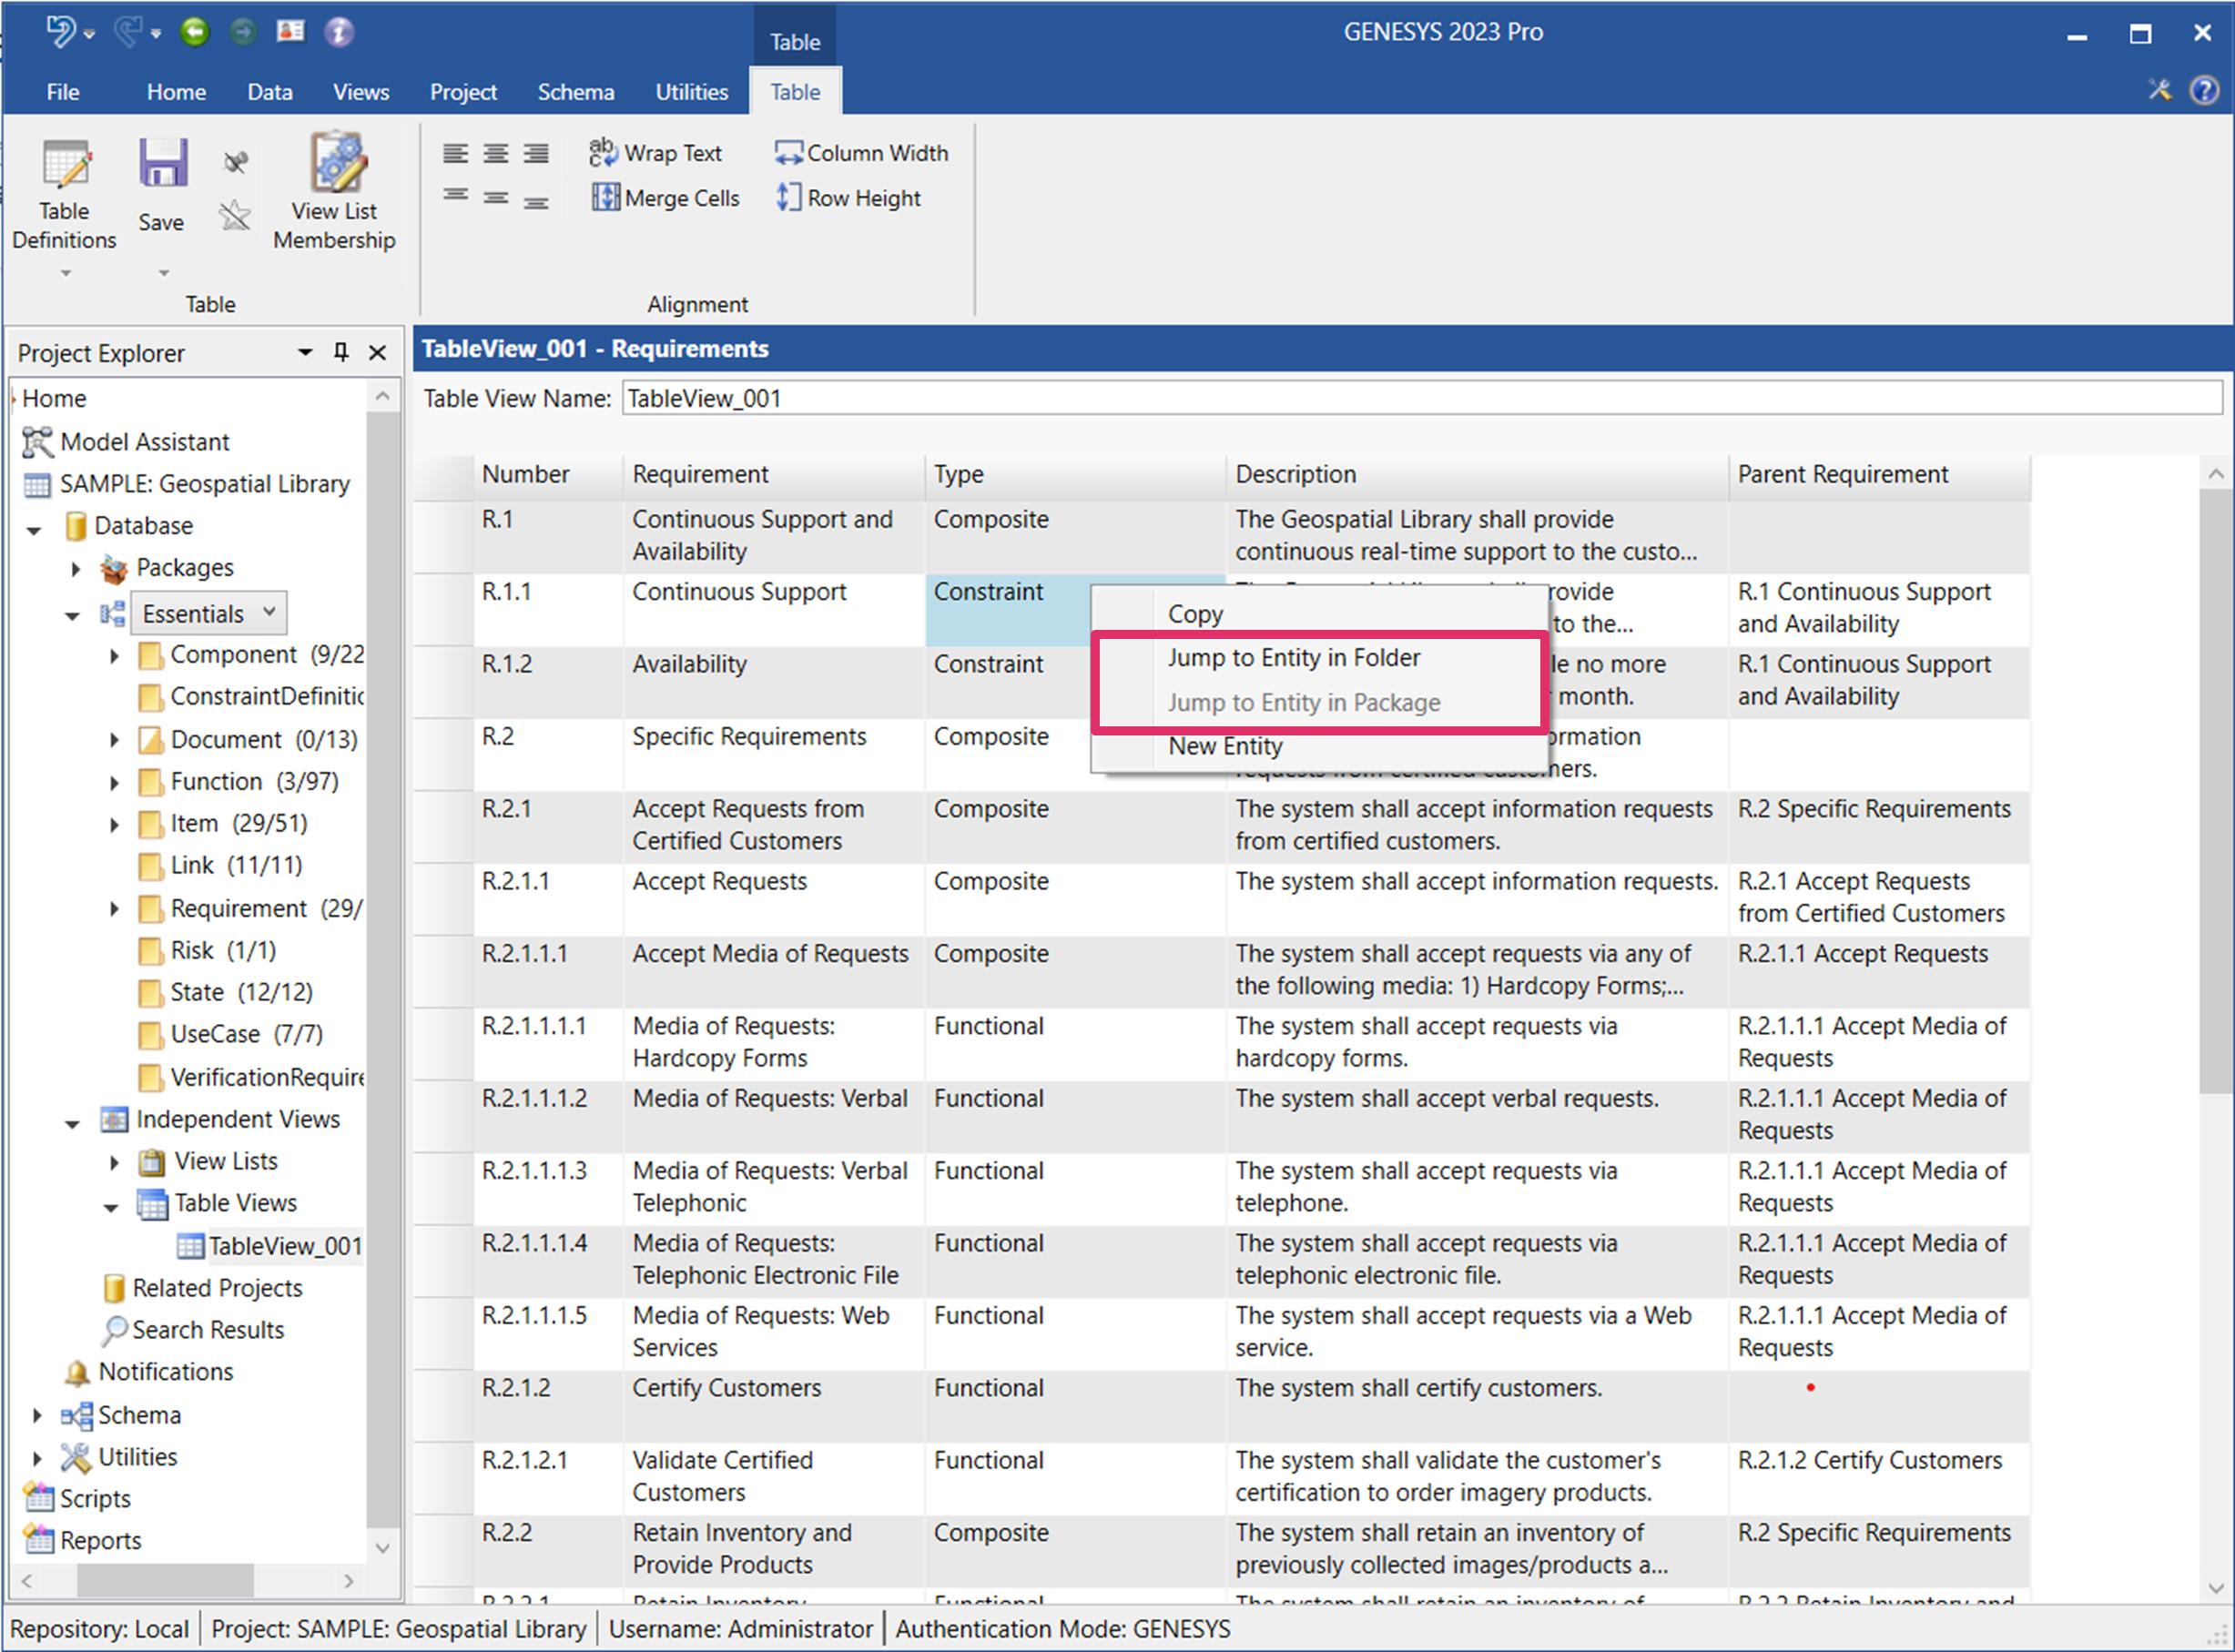Click the help question mark icon

point(2203,91)
